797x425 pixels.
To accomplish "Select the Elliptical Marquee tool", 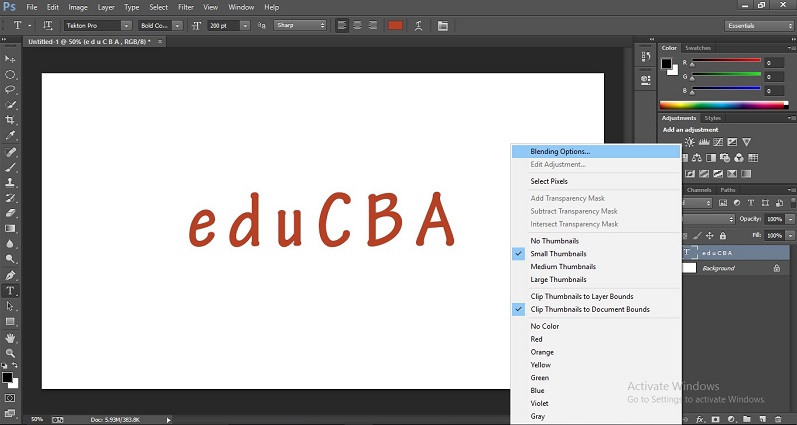I will 10,75.
